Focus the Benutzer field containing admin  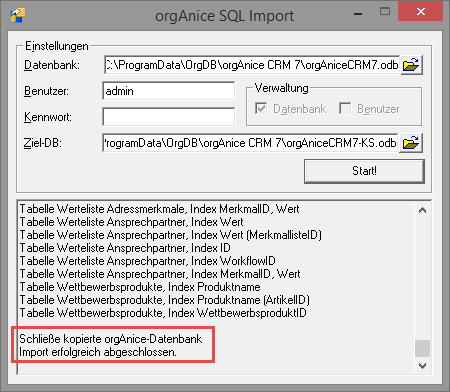click(169, 91)
